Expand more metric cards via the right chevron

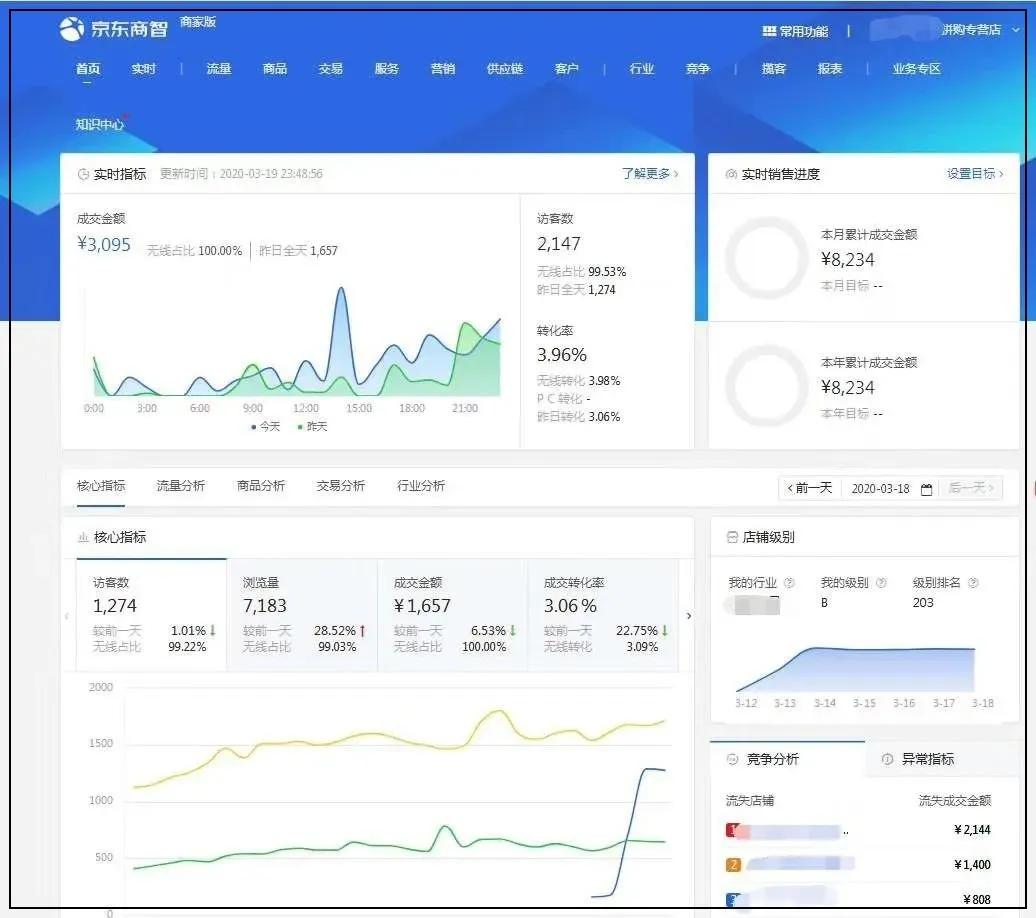click(x=688, y=616)
